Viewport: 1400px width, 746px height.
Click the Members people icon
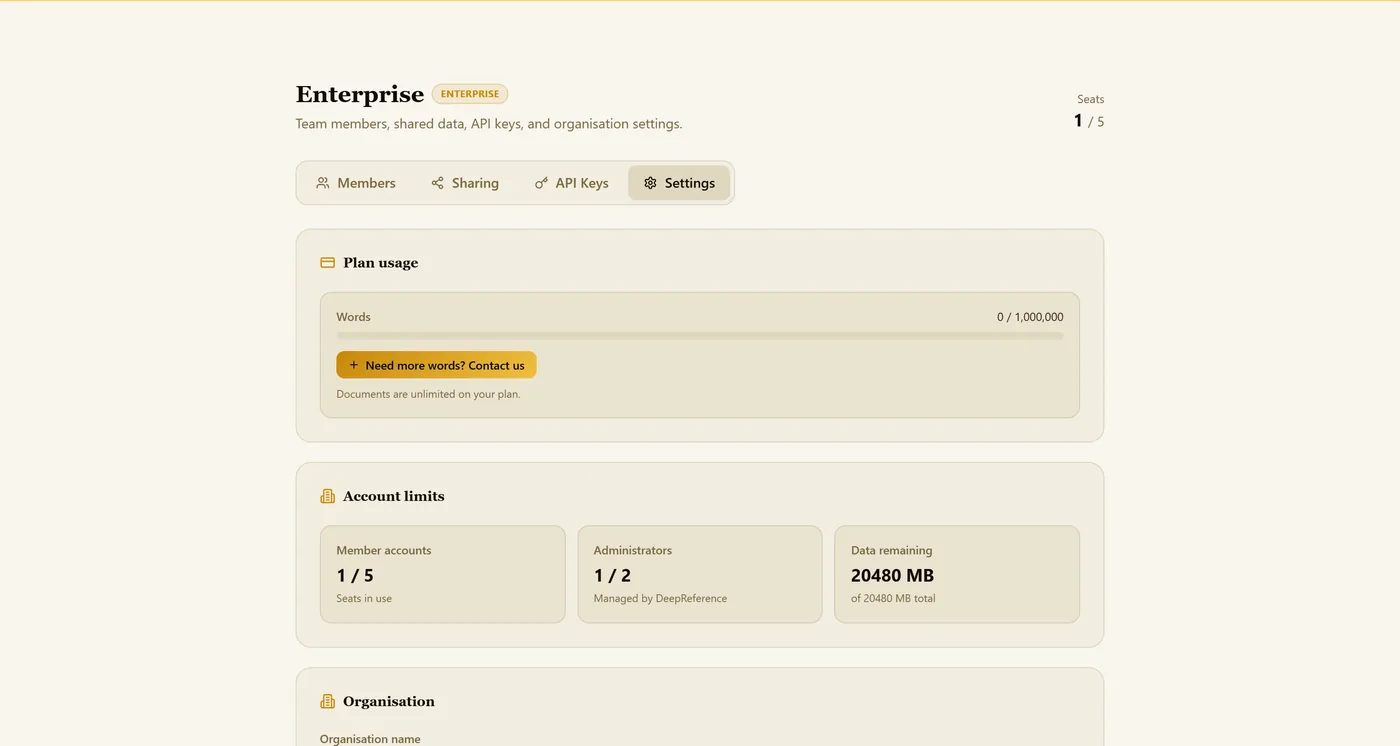[x=323, y=183]
